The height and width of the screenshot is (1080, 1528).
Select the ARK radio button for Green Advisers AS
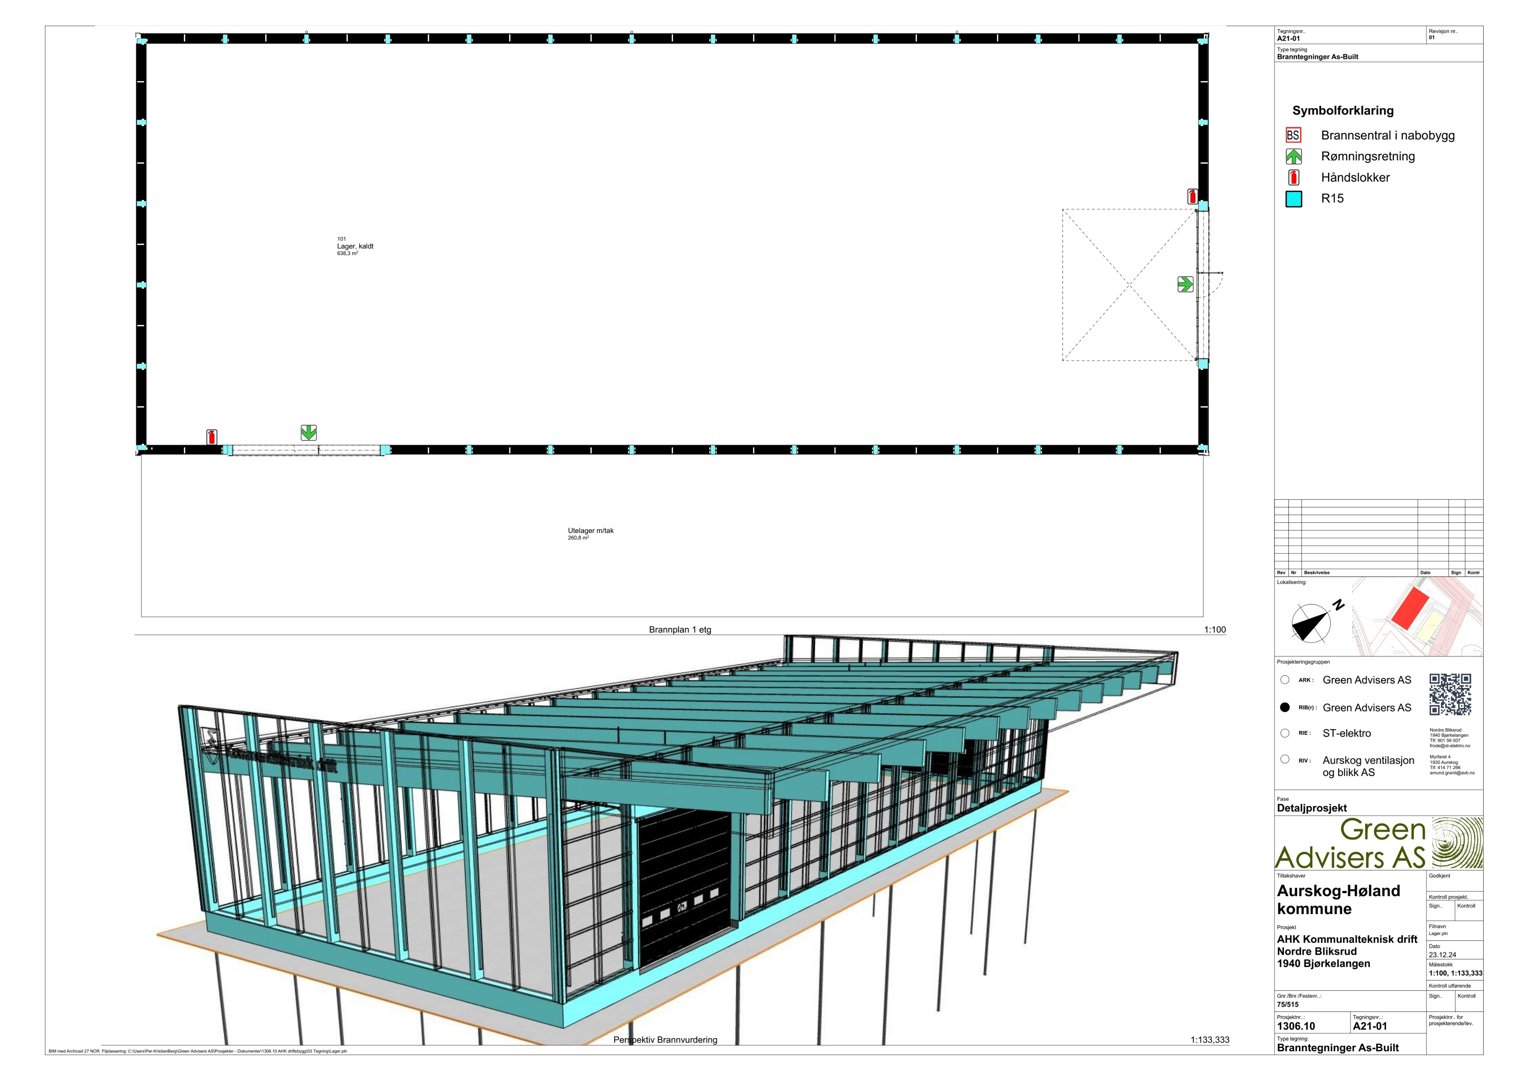tap(1285, 679)
